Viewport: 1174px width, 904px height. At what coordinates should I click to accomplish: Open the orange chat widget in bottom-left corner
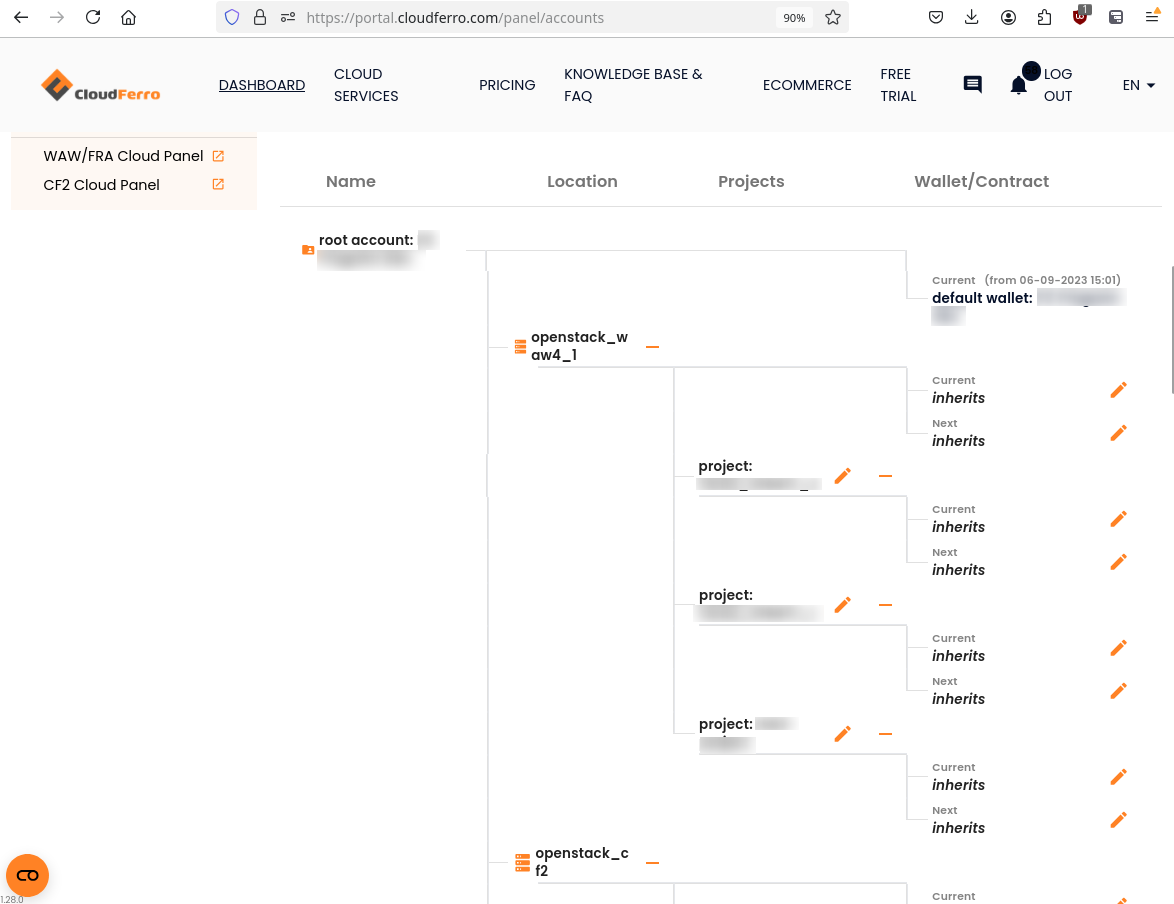click(x=27, y=875)
